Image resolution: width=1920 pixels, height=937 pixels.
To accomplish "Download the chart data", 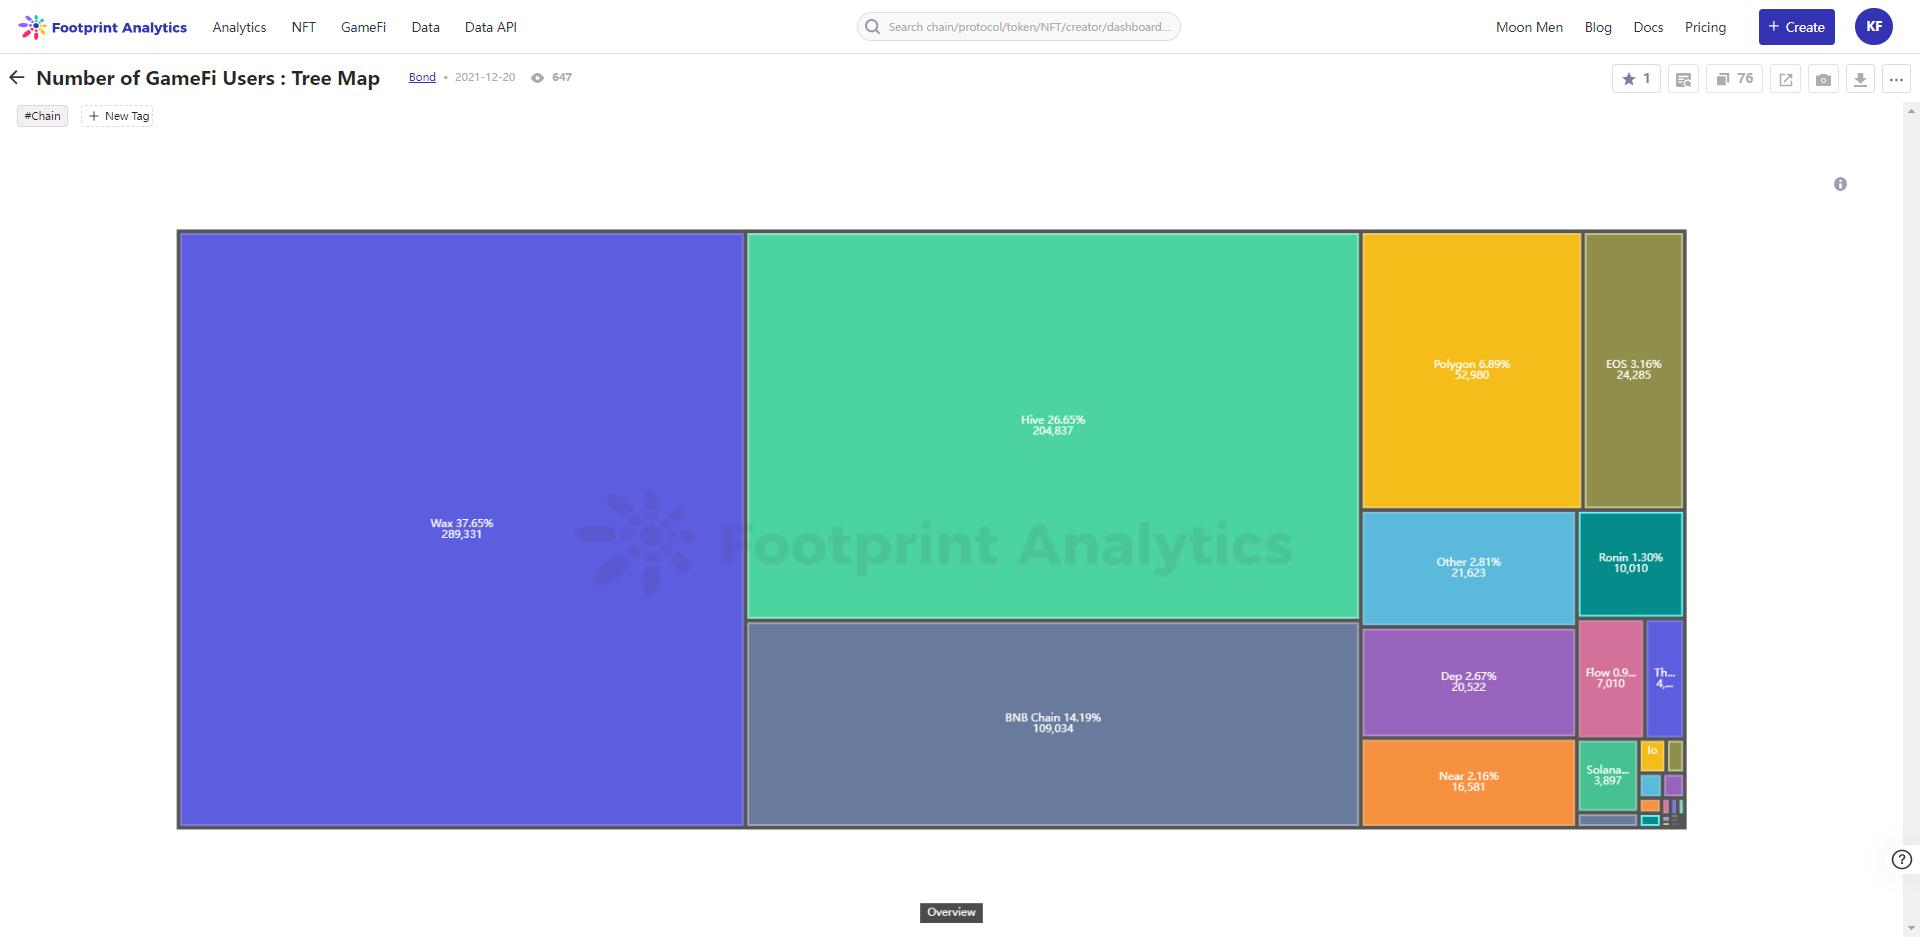I will (x=1860, y=79).
